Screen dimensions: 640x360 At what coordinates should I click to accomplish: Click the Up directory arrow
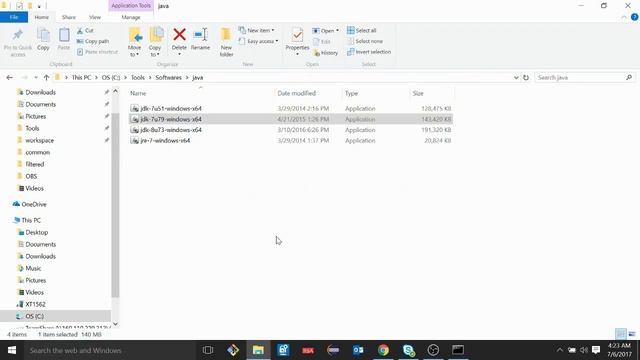46,78
